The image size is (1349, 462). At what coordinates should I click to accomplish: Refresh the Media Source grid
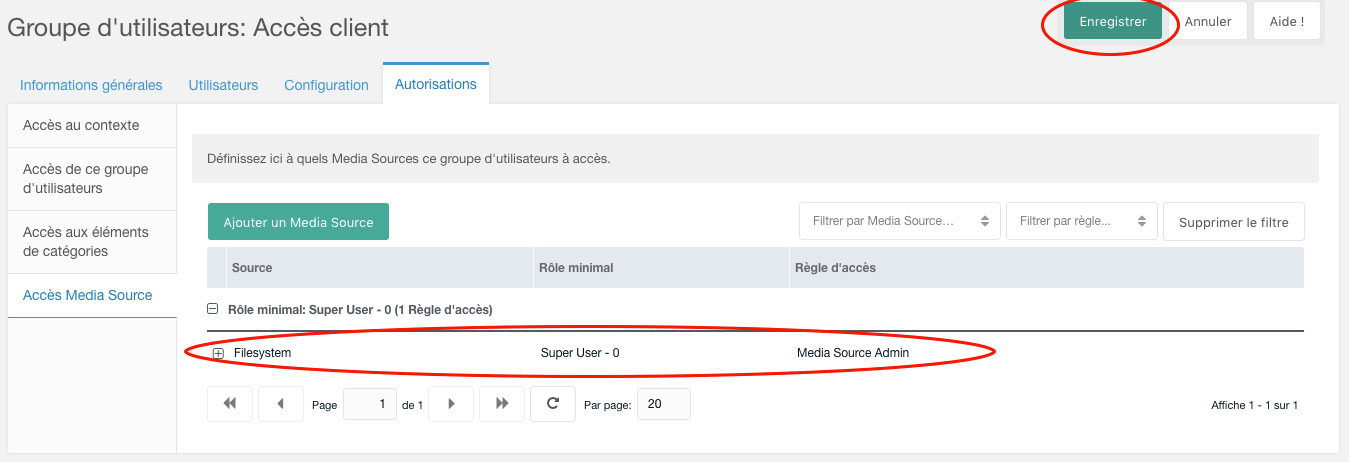coord(552,404)
